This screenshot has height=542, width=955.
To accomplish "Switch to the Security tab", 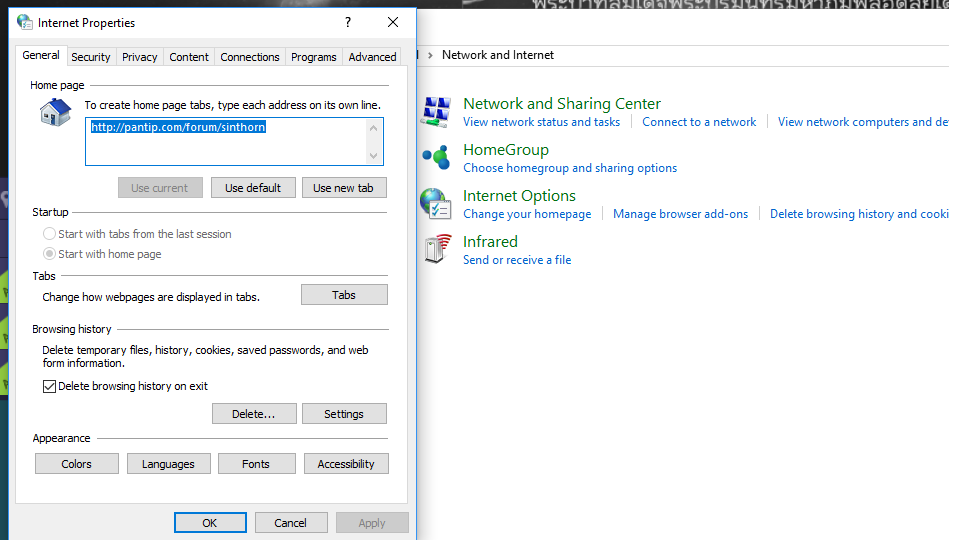I will pos(91,57).
